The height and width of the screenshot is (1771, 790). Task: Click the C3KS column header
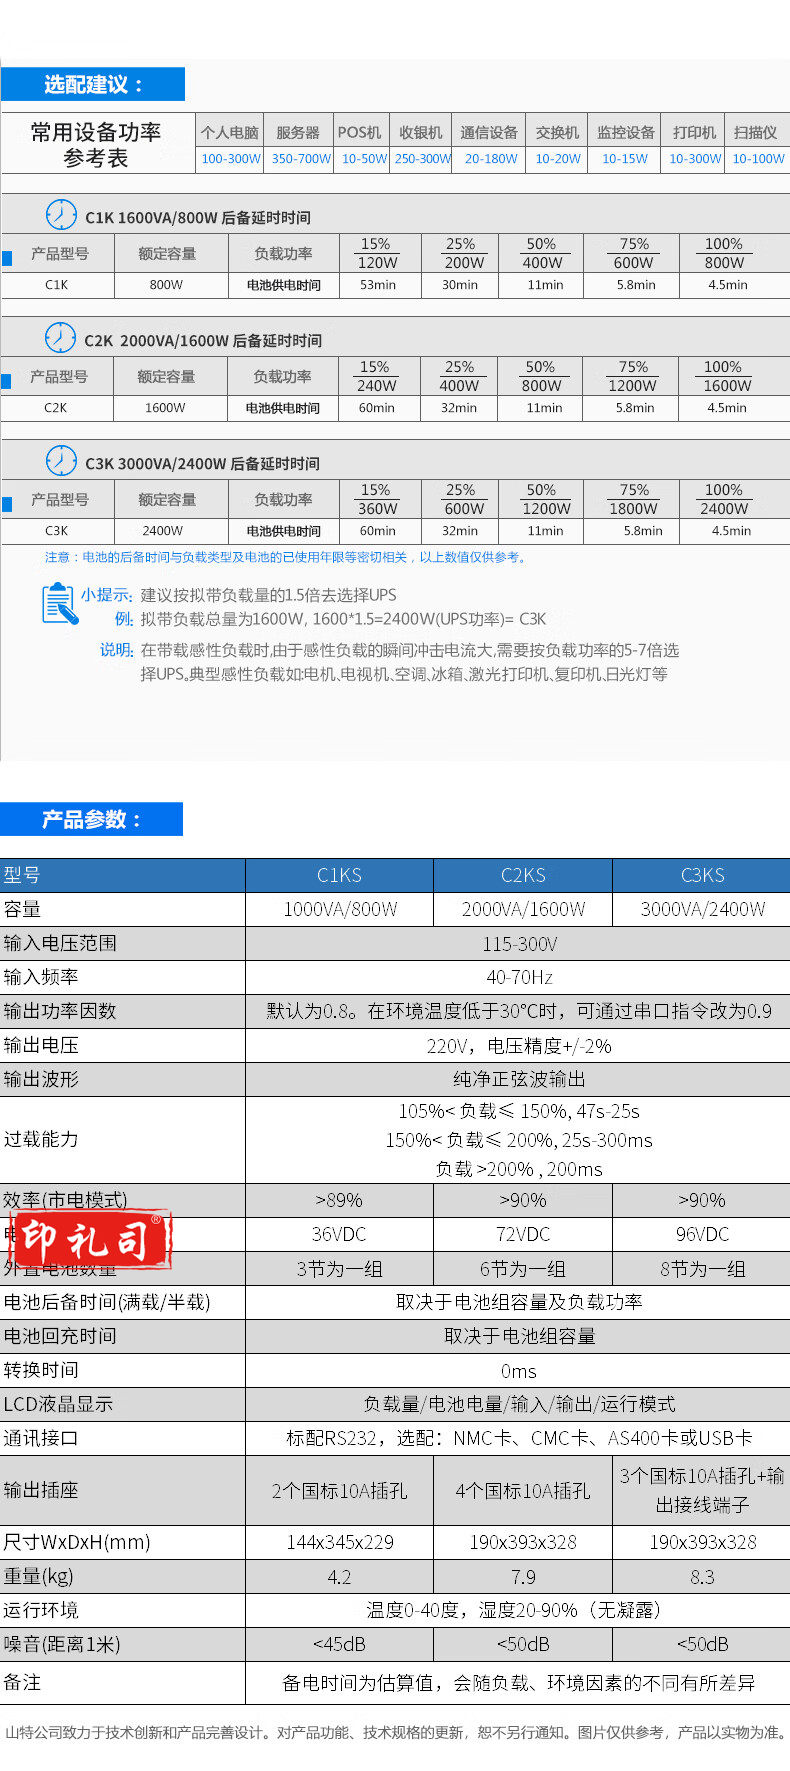tap(702, 875)
